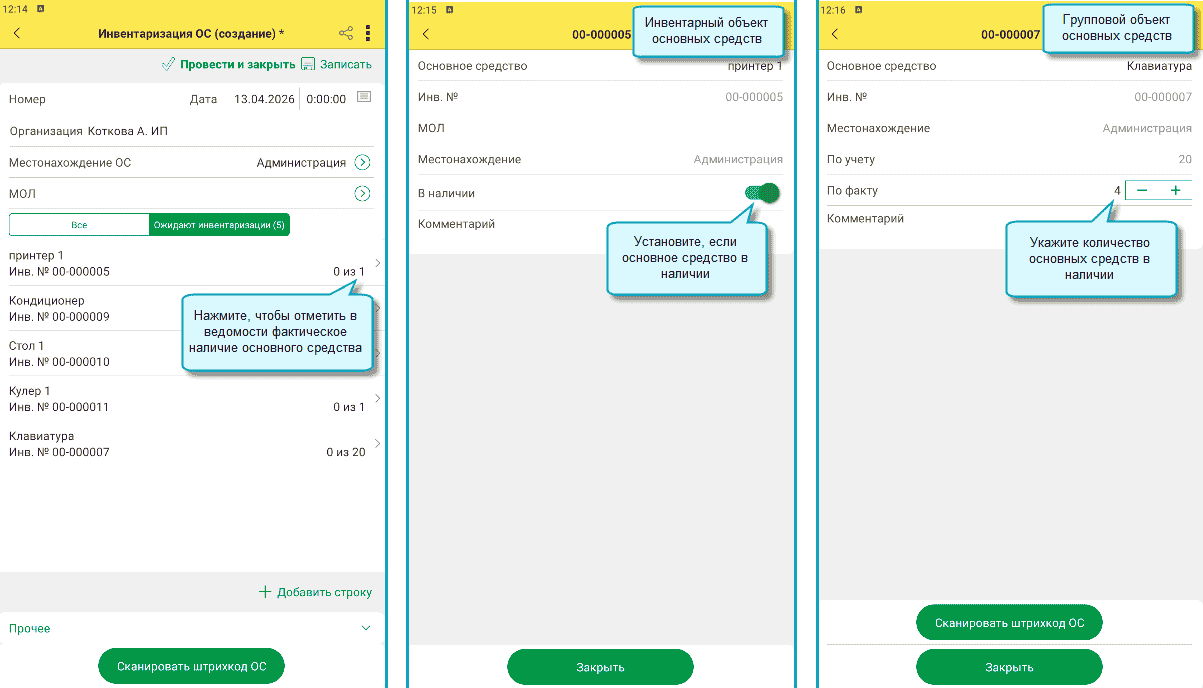This screenshot has width=1203, height=688.
Task: Switch to the Все tab
Action: (79, 225)
